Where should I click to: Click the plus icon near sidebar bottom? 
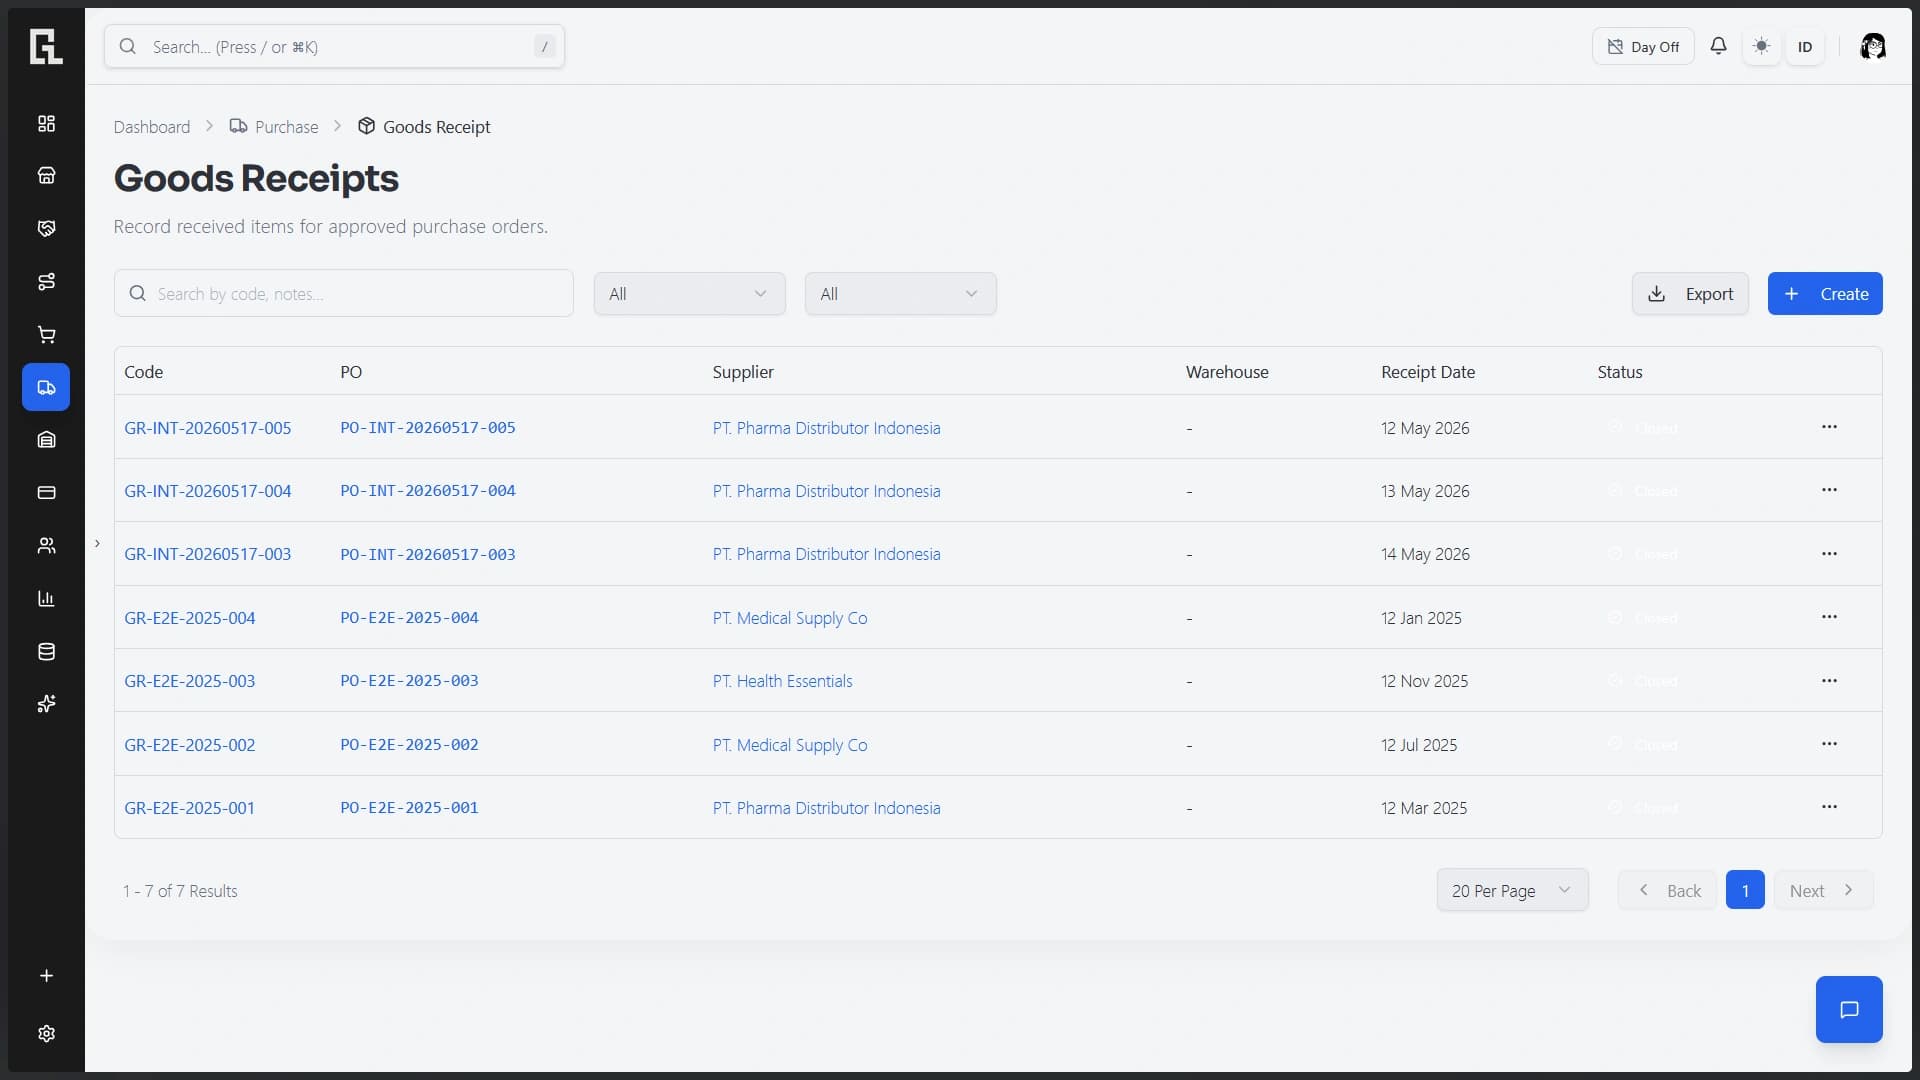click(46, 976)
